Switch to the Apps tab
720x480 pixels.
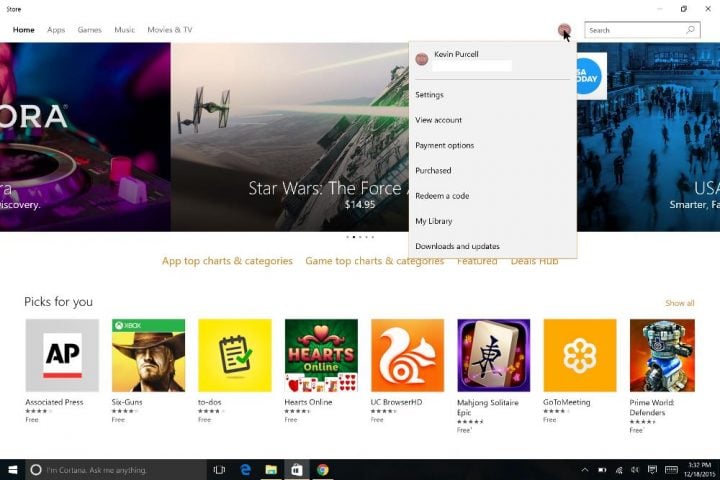[56, 30]
